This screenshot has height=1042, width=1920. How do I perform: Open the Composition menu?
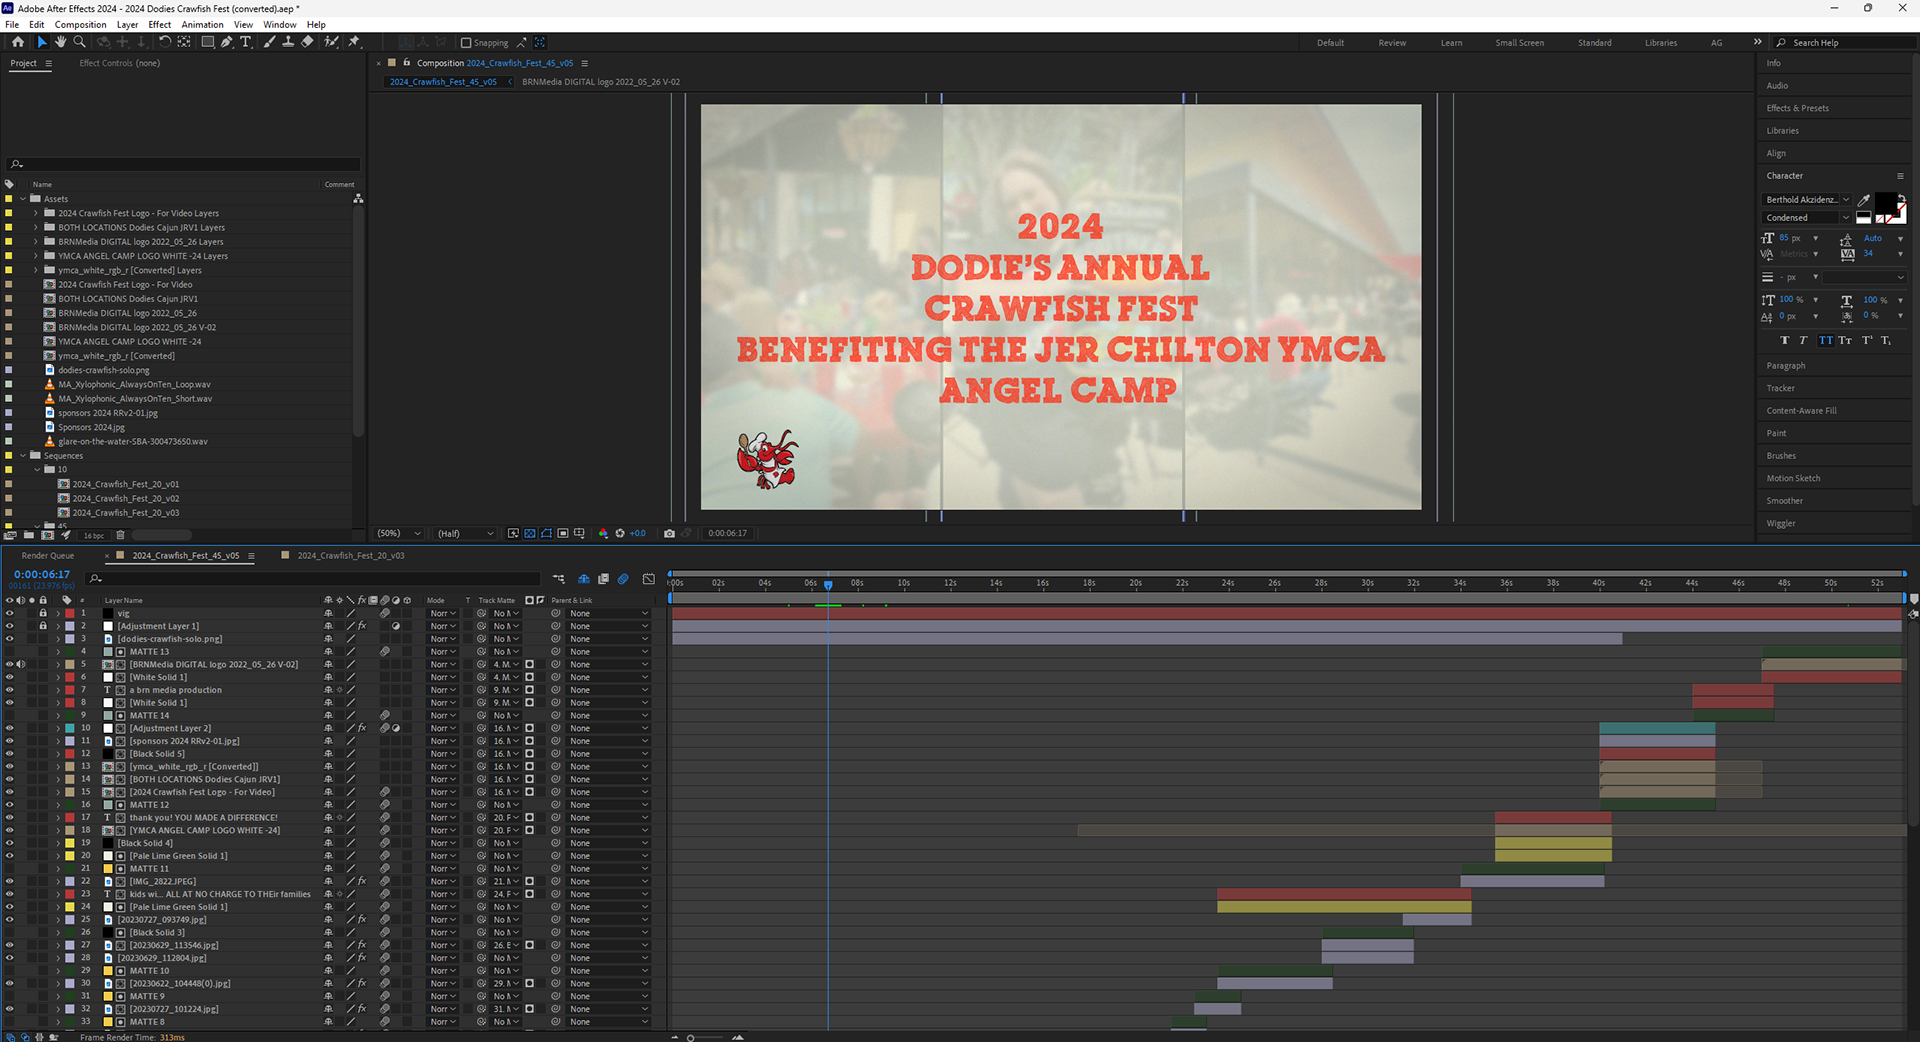point(80,25)
